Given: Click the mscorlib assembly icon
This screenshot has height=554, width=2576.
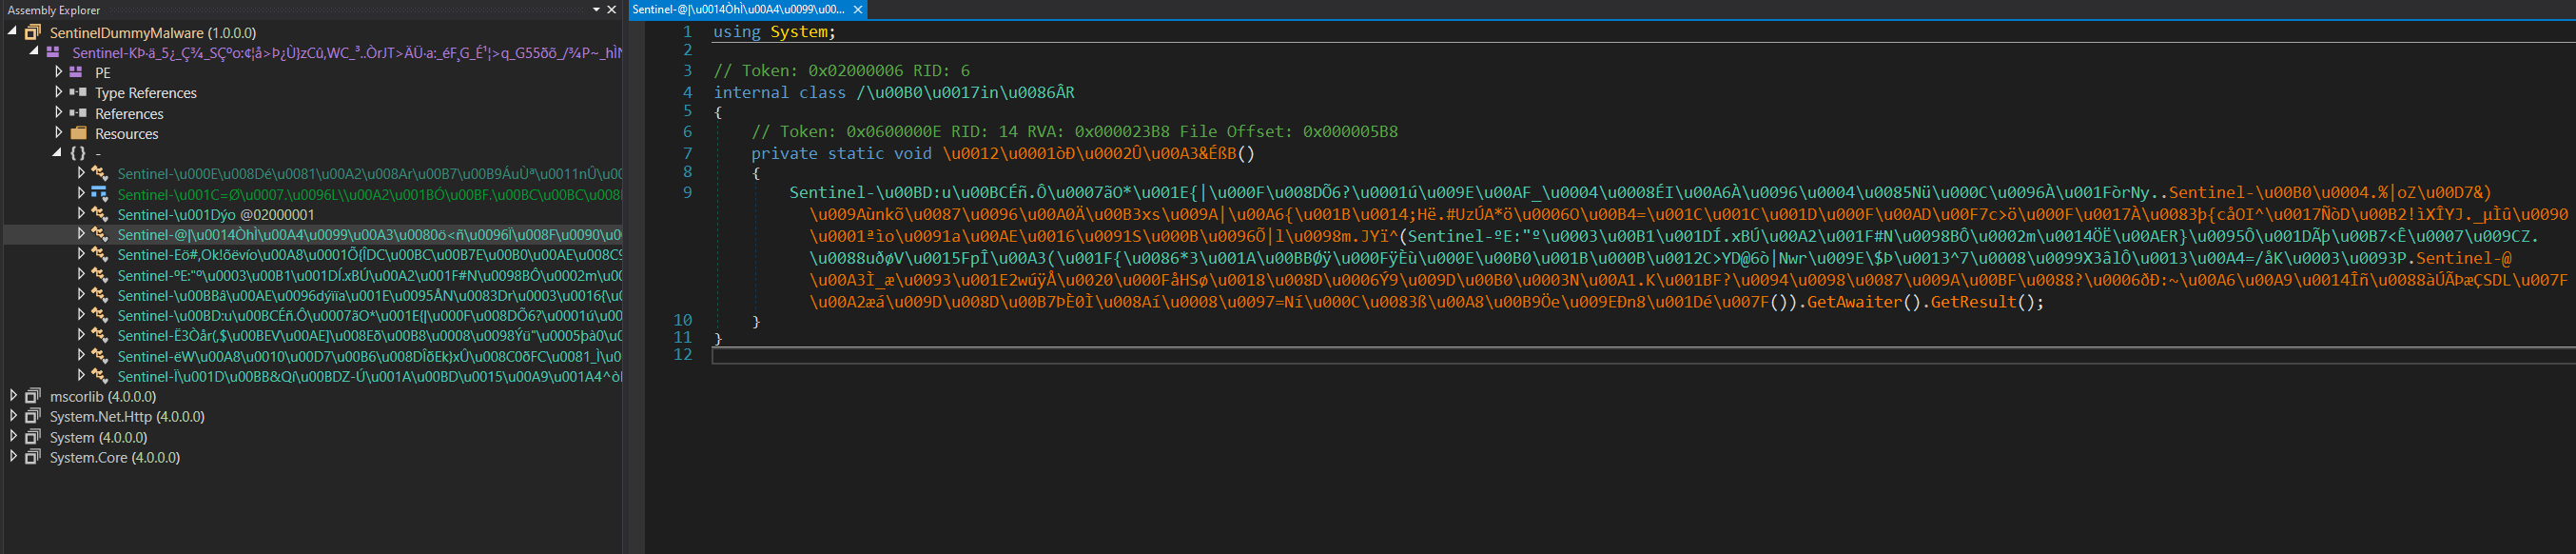Looking at the screenshot, I should [33, 396].
